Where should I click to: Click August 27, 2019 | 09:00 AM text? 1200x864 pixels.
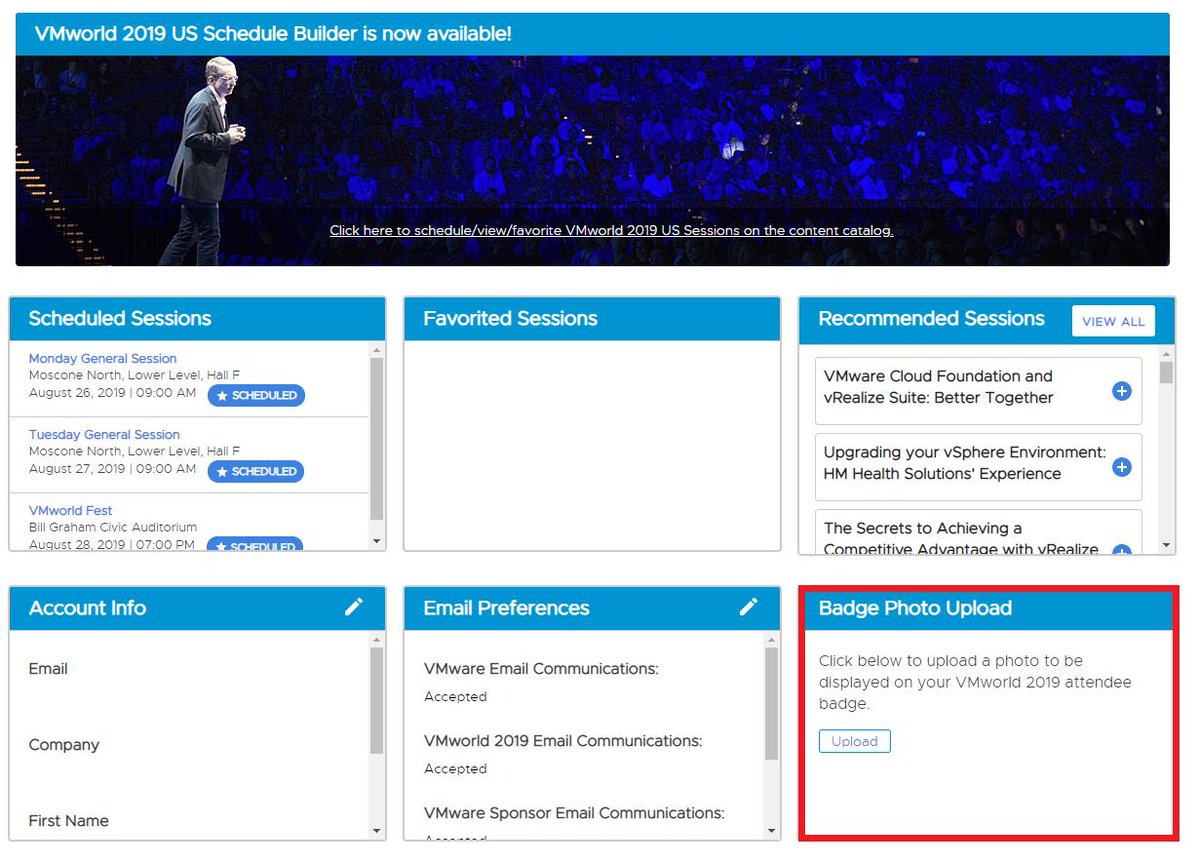tap(112, 468)
